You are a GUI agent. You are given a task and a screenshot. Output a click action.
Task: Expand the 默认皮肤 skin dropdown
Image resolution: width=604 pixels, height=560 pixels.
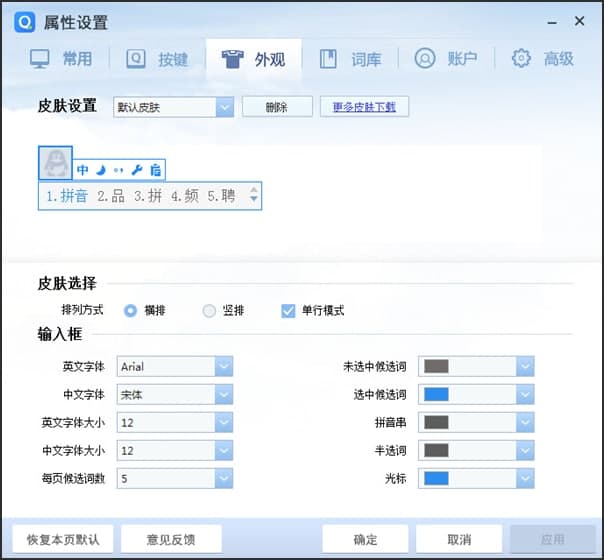[225, 107]
